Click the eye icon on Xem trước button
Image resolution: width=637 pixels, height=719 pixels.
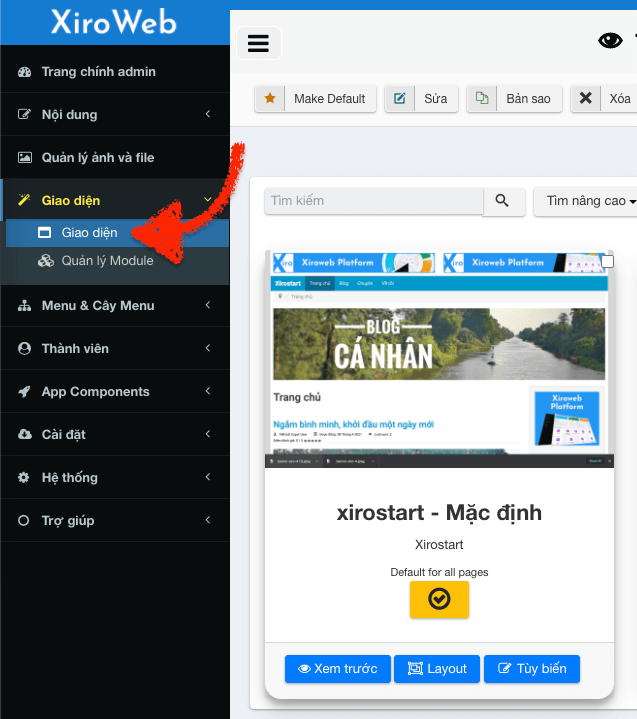click(304, 669)
